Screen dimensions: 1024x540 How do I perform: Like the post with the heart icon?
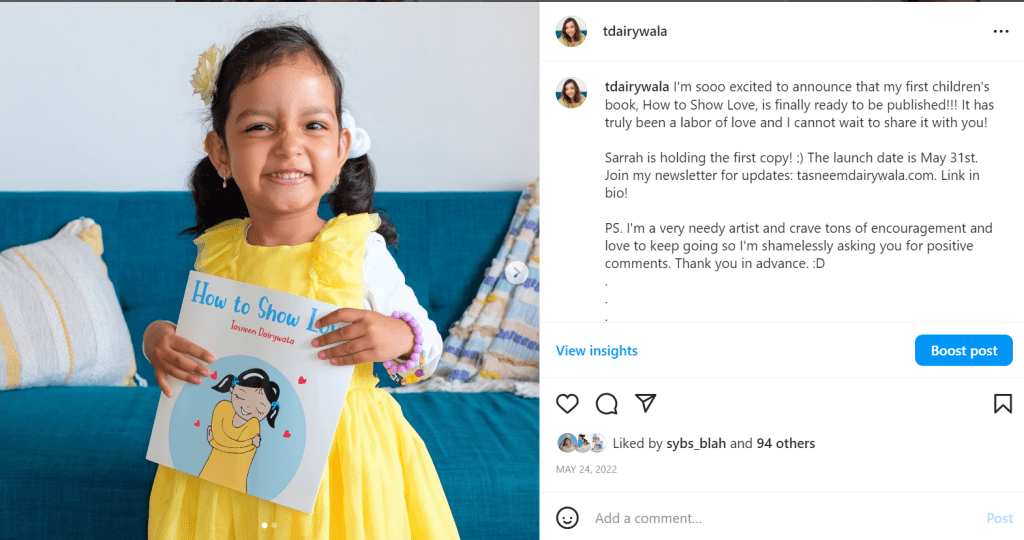pyautogui.click(x=567, y=404)
